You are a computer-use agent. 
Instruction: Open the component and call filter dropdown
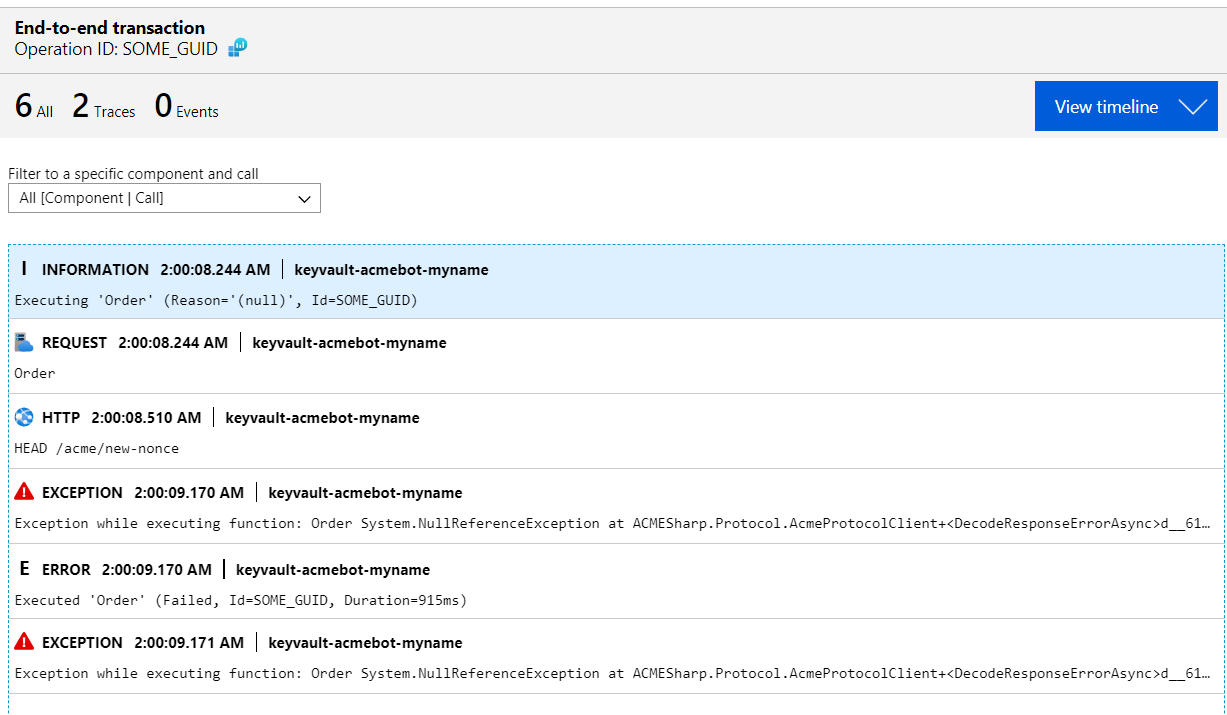tap(164, 197)
